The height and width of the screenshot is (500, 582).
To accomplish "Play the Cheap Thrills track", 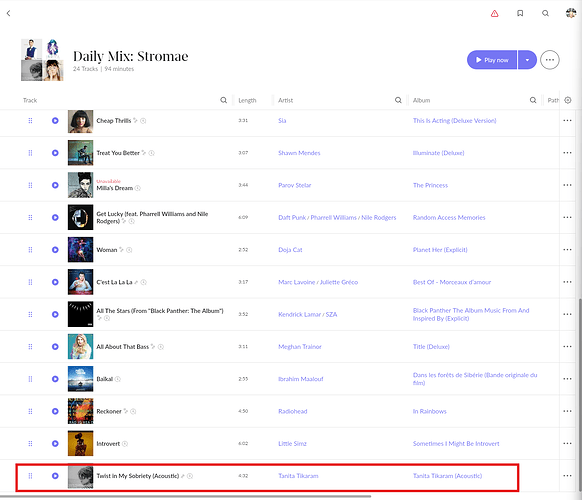I will [55, 121].
